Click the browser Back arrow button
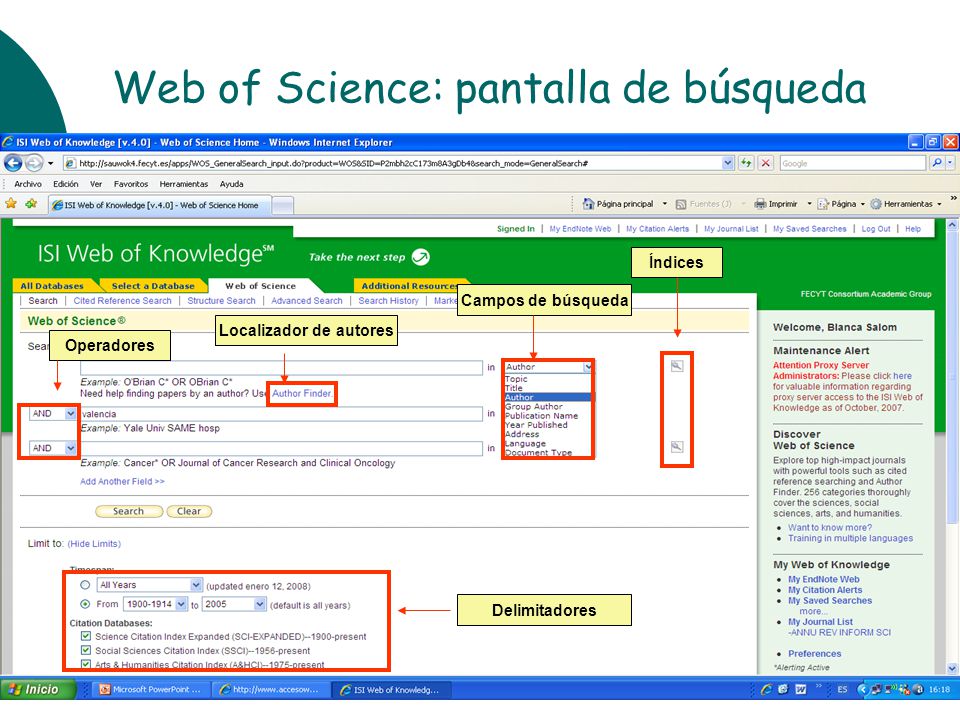The width and height of the screenshot is (960, 720). tap(13, 163)
